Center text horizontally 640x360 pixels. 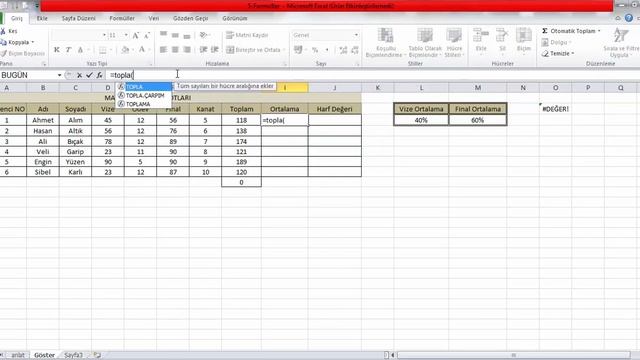pyautogui.click(x=175, y=50)
